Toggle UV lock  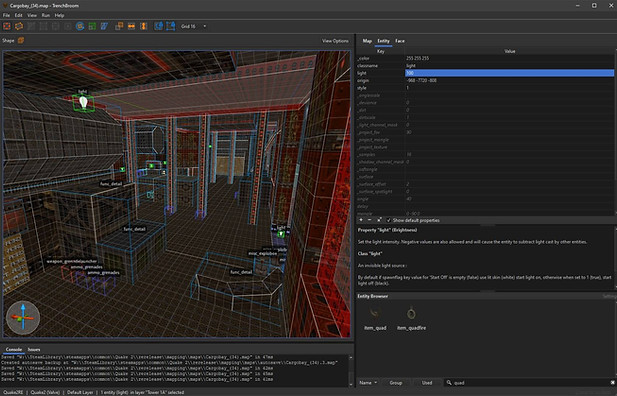171,26
